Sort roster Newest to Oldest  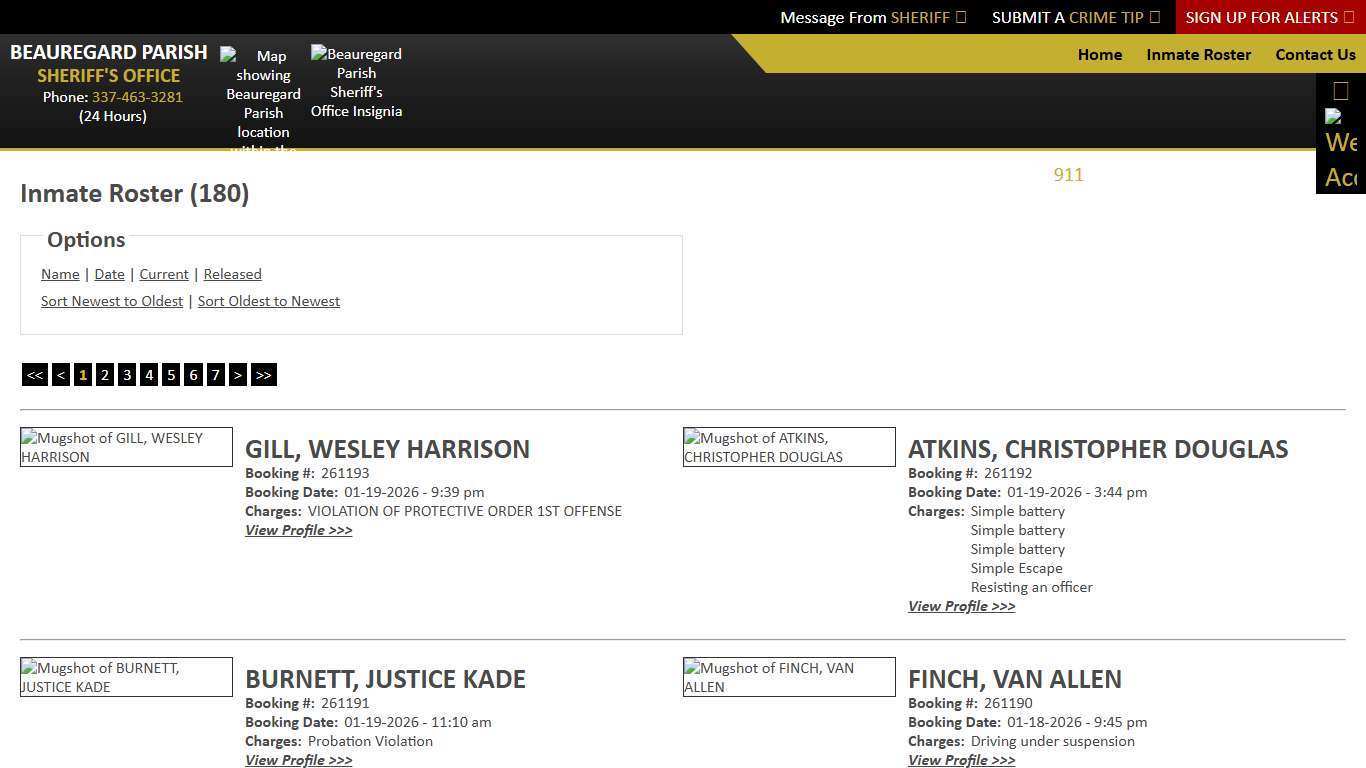pos(111,300)
